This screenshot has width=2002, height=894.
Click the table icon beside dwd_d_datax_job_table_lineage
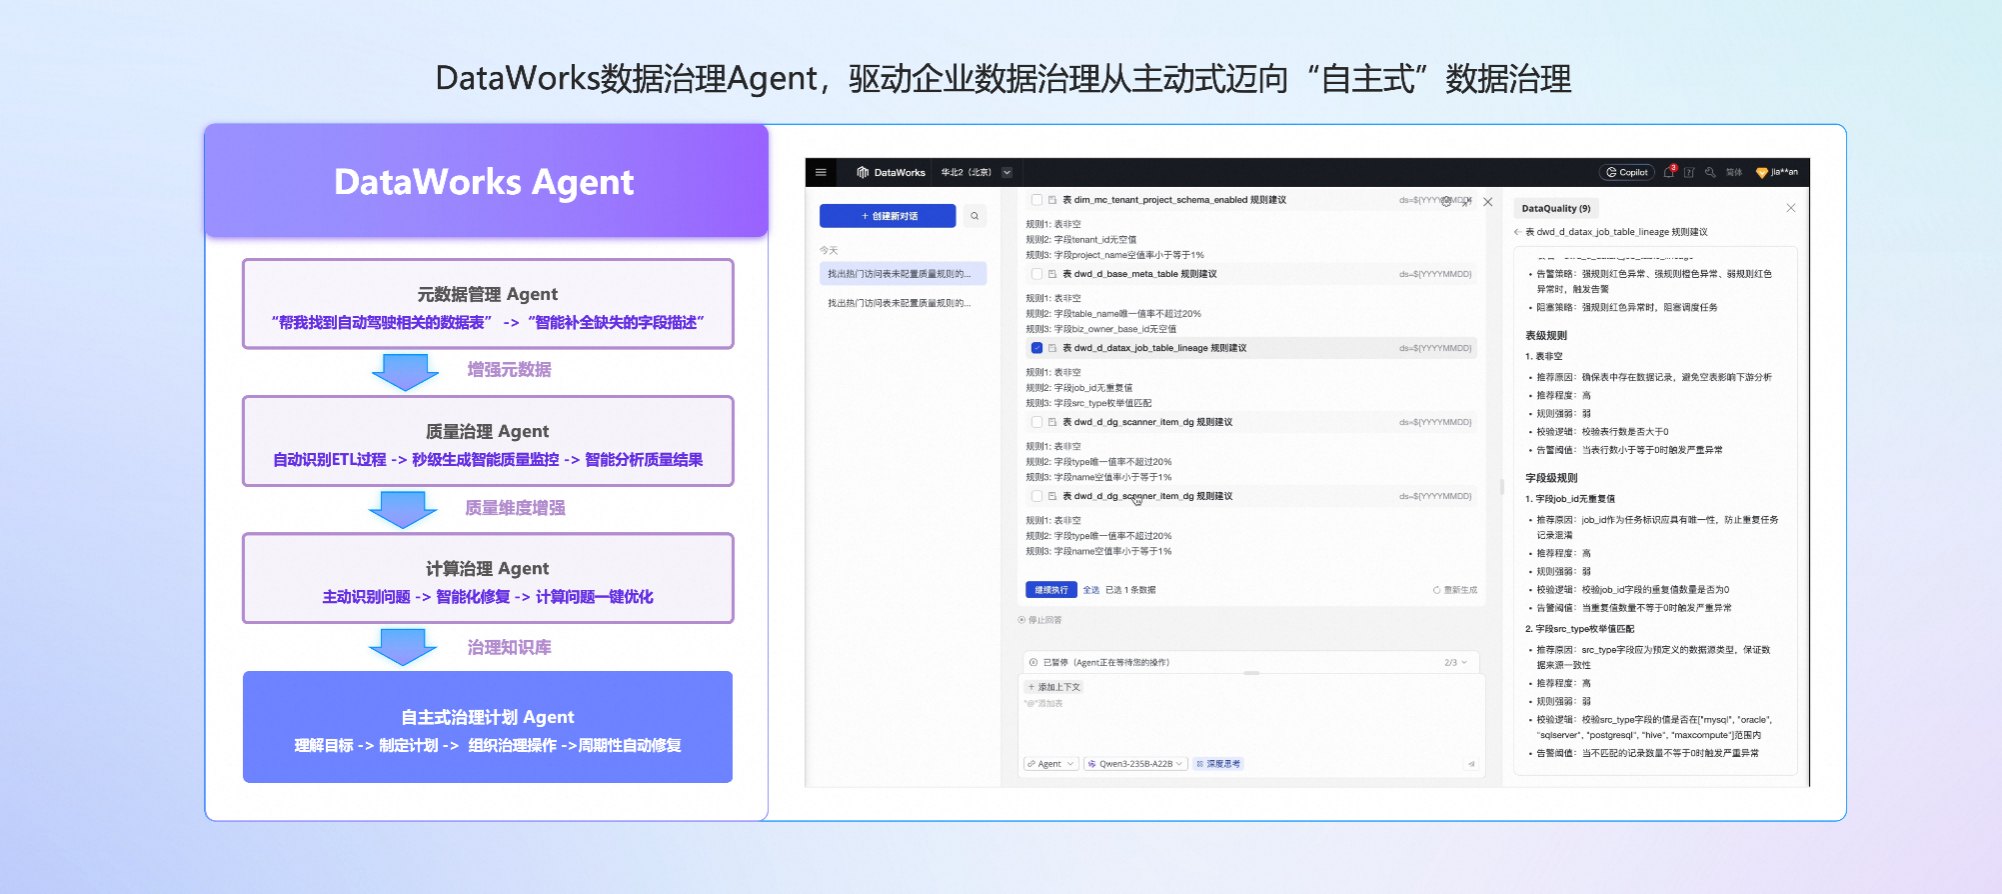[1052, 348]
